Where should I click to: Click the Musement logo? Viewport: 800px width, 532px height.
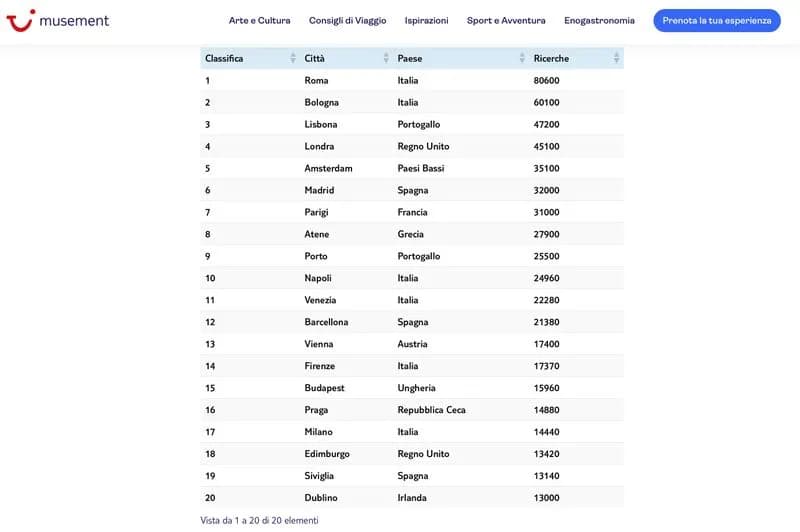58,20
